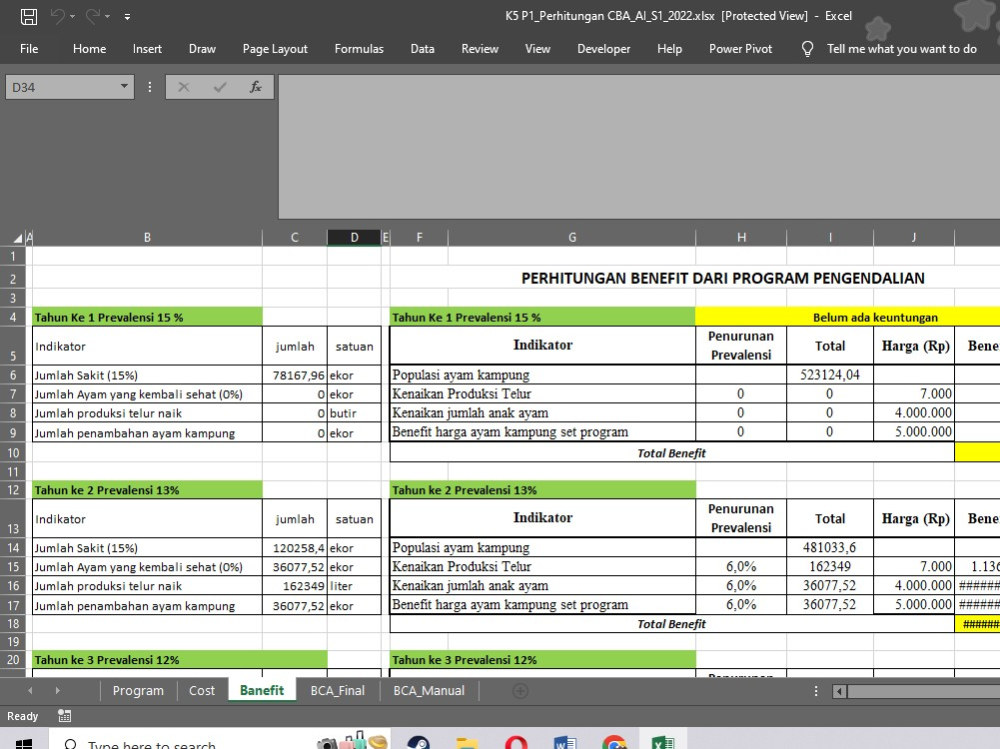Open the Formulas ribbon tab
The height and width of the screenshot is (749, 1000).
click(359, 48)
